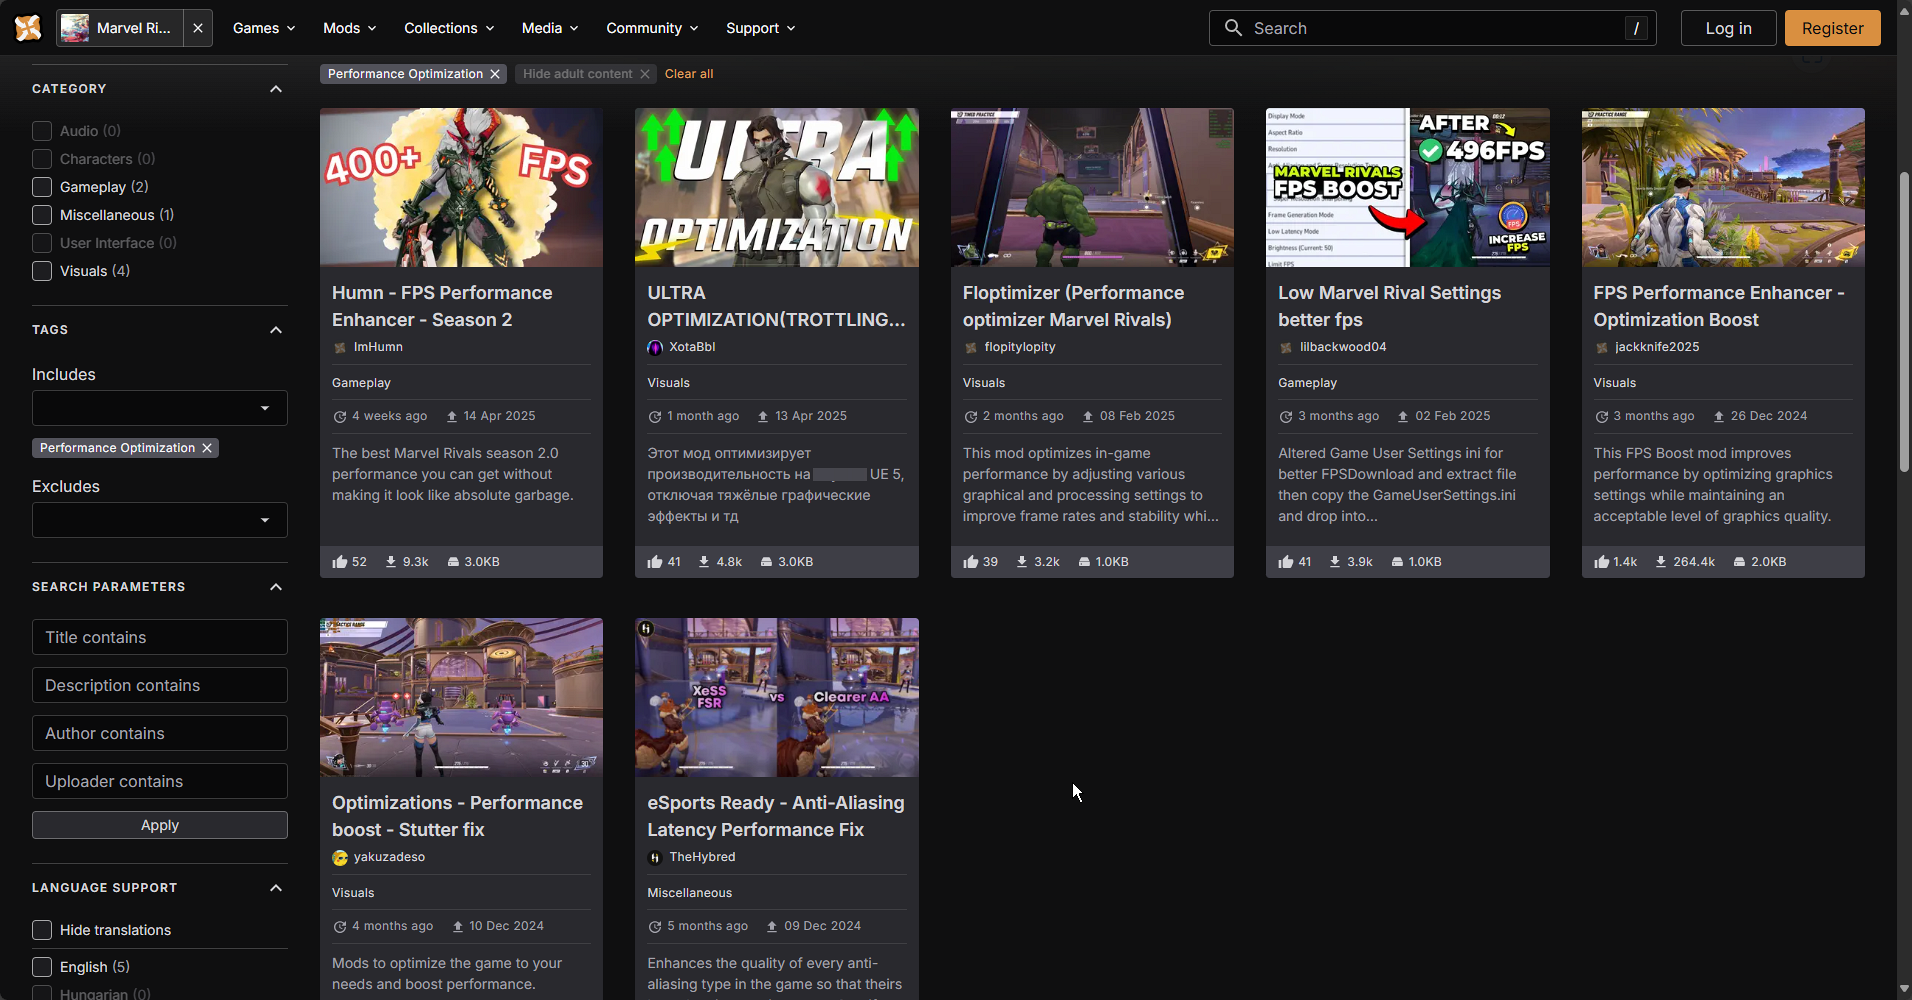Click yakuzadeso author avatar icon
Viewport: 1912px width, 1000px height.
[x=340, y=858]
